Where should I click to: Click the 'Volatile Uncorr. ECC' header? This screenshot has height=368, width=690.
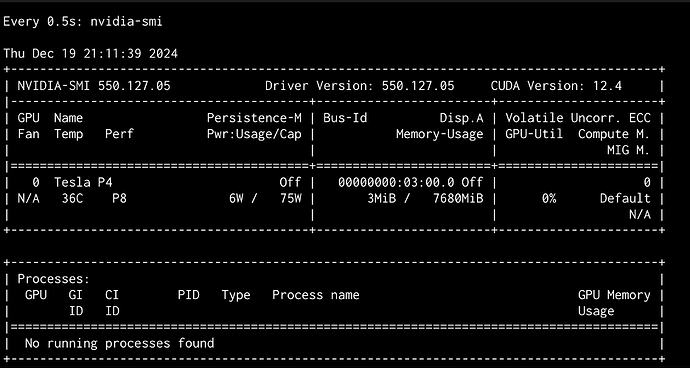578,118
